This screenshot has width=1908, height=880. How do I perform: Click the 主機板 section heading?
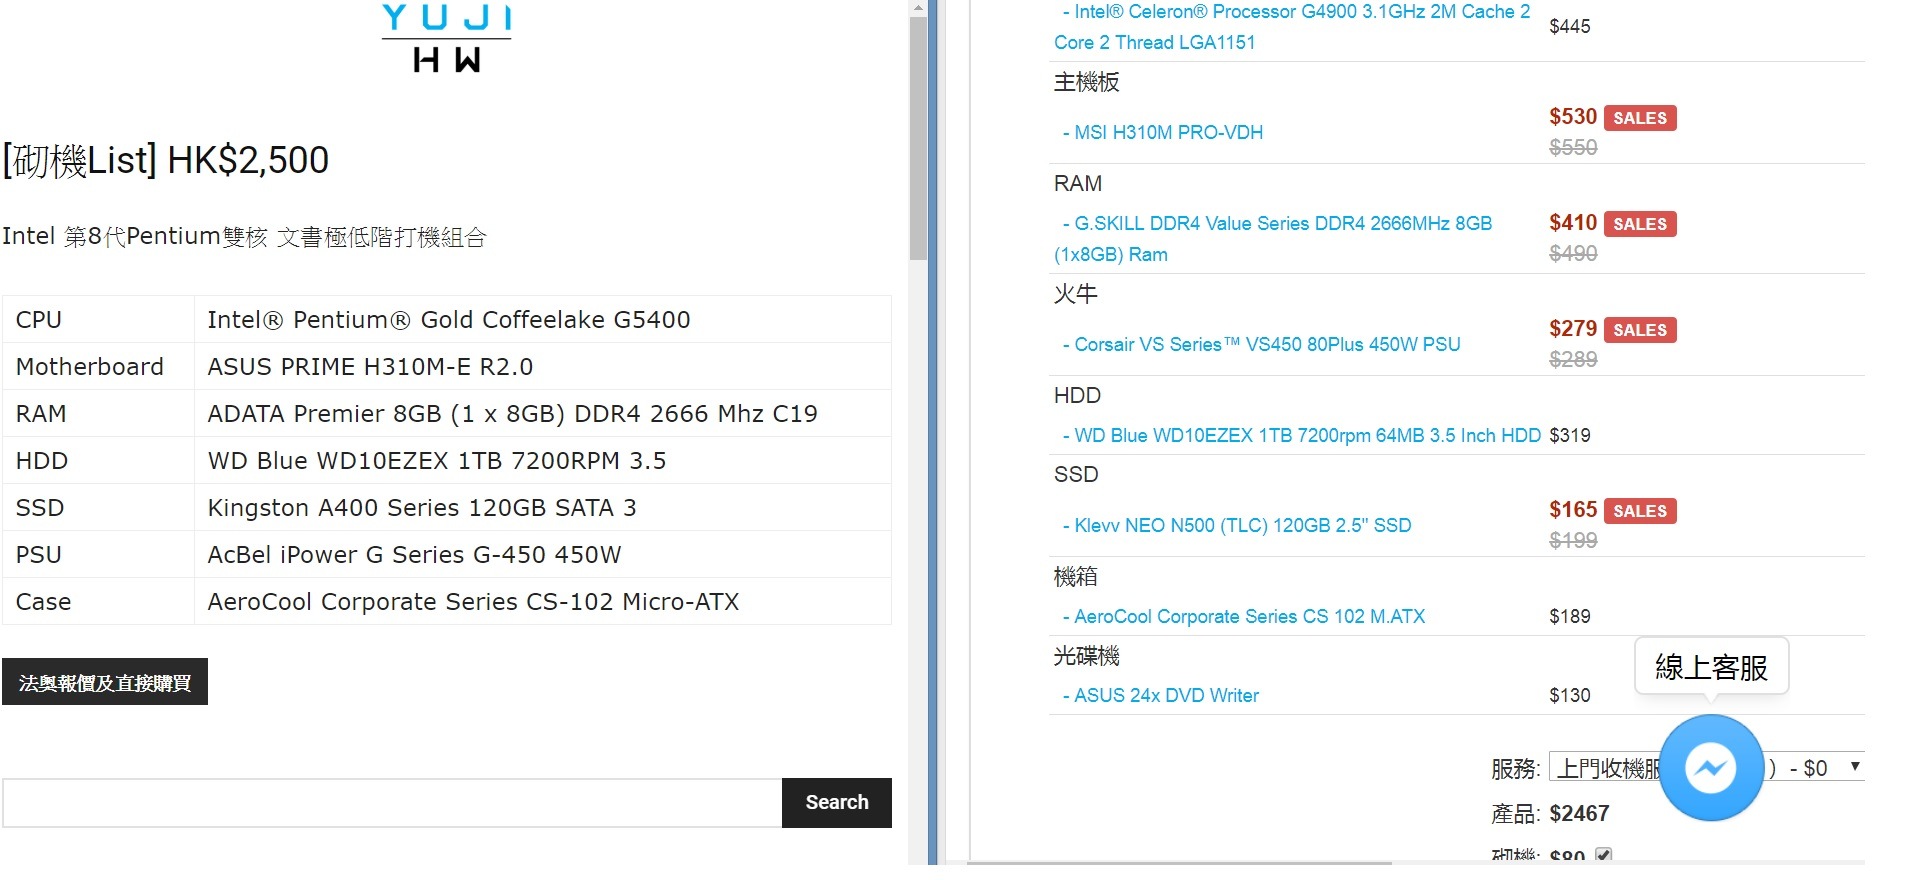click(1086, 82)
